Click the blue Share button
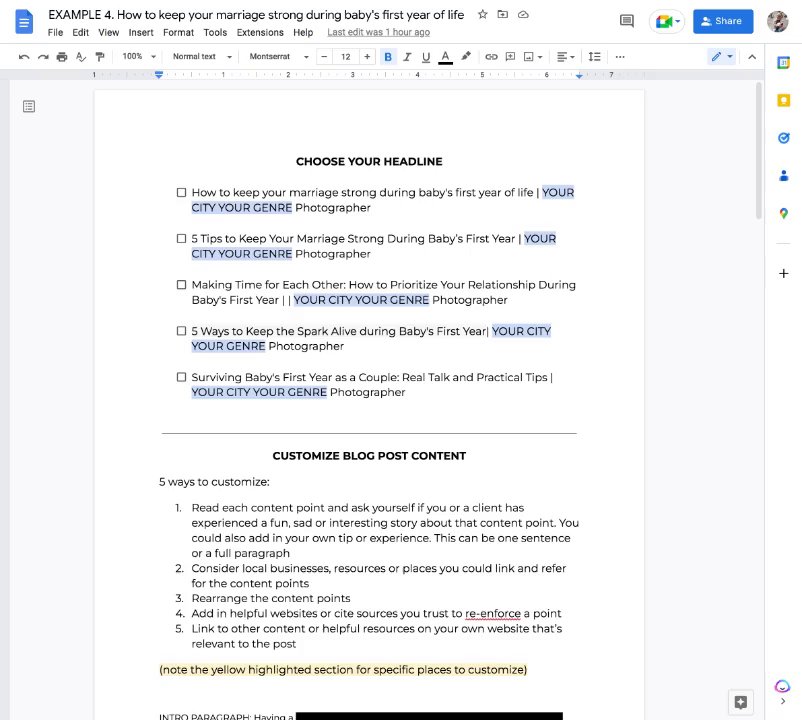Screen dimensions: 802x720 (x=723, y=21)
